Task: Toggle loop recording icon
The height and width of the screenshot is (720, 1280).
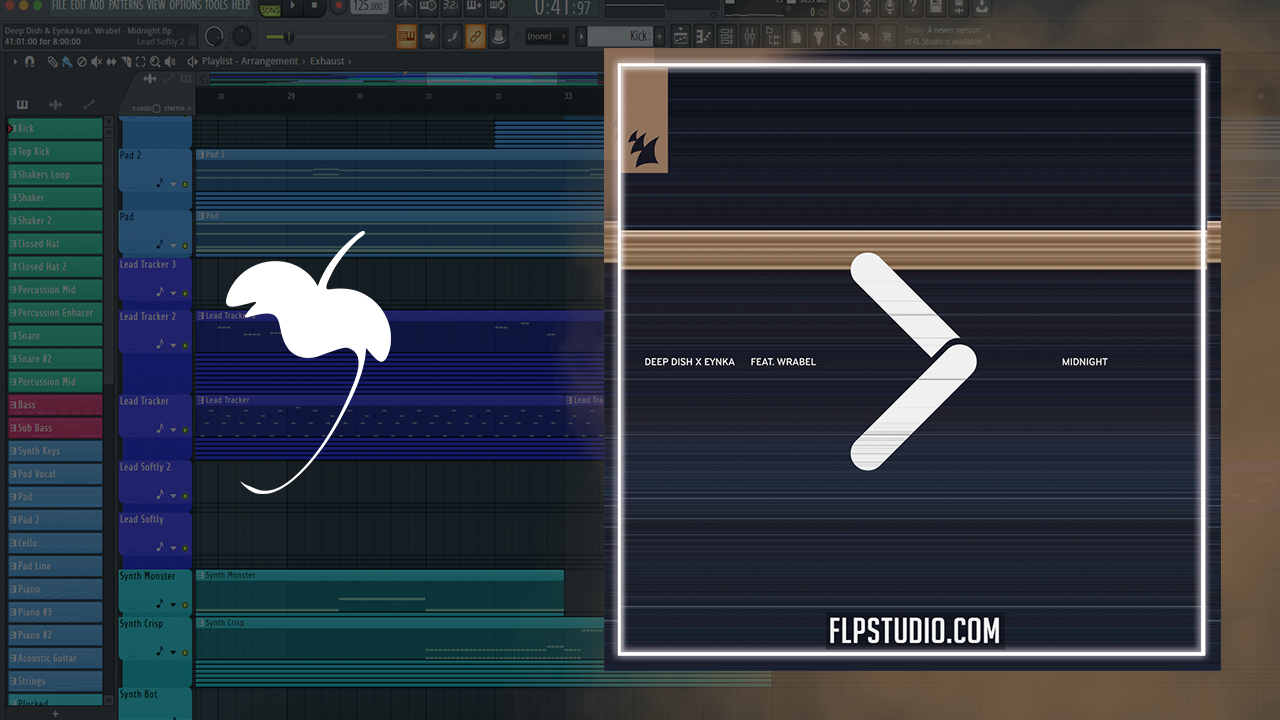Action: pos(497,6)
